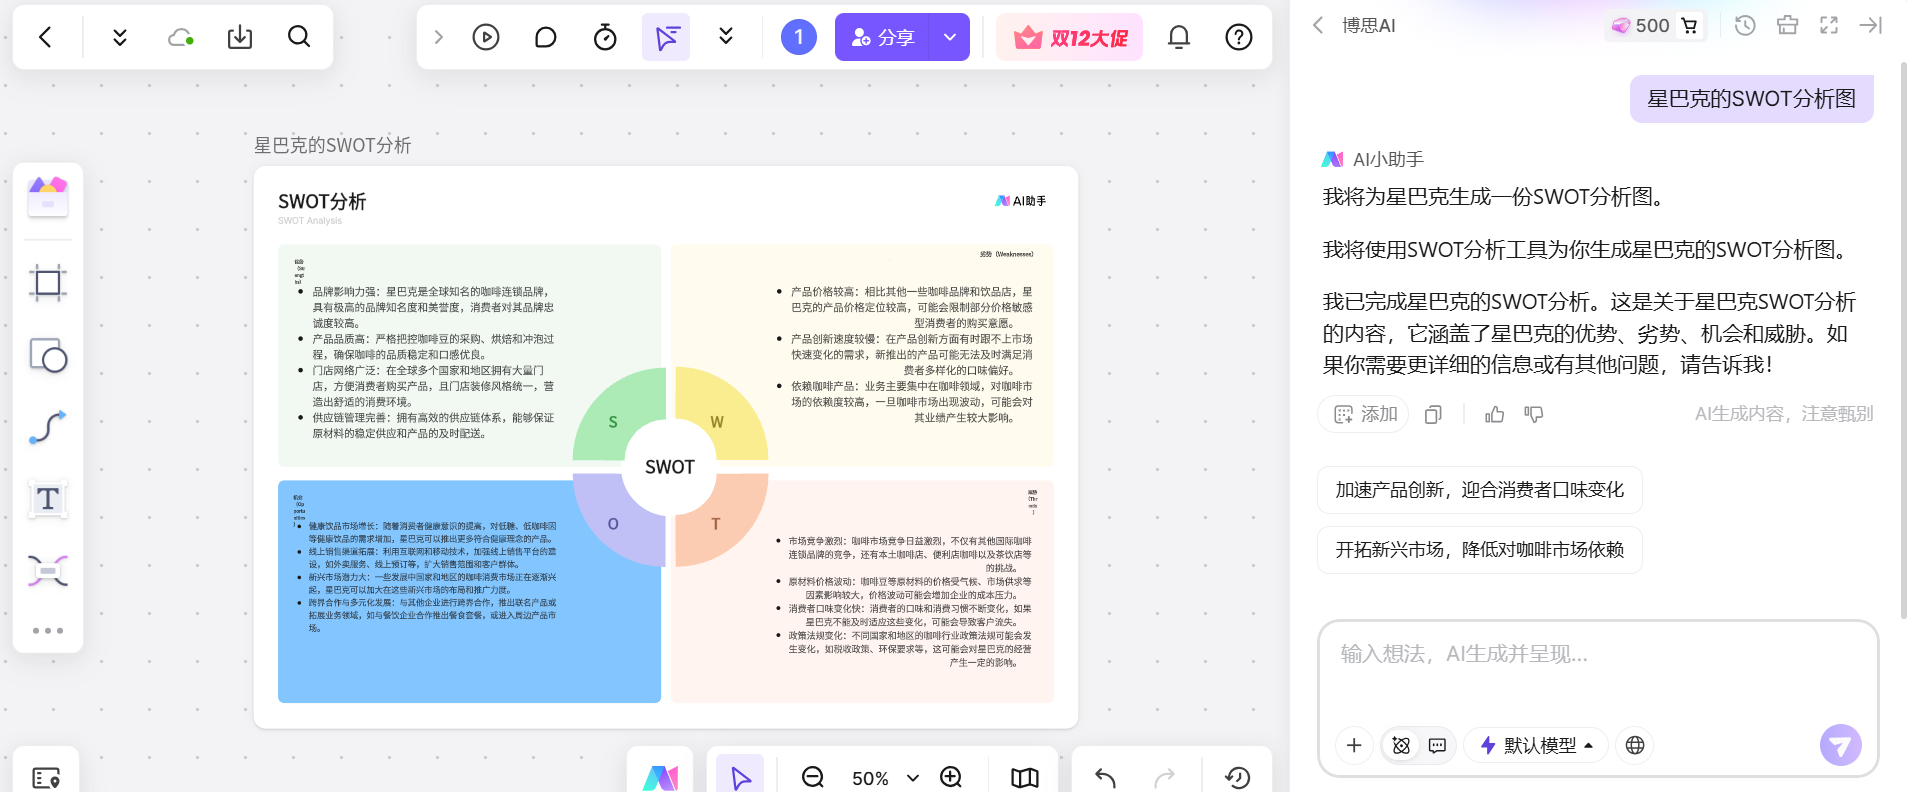1907x792 pixels.
Task: Like the AI response with thumbs up
Action: [x=1495, y=414]
